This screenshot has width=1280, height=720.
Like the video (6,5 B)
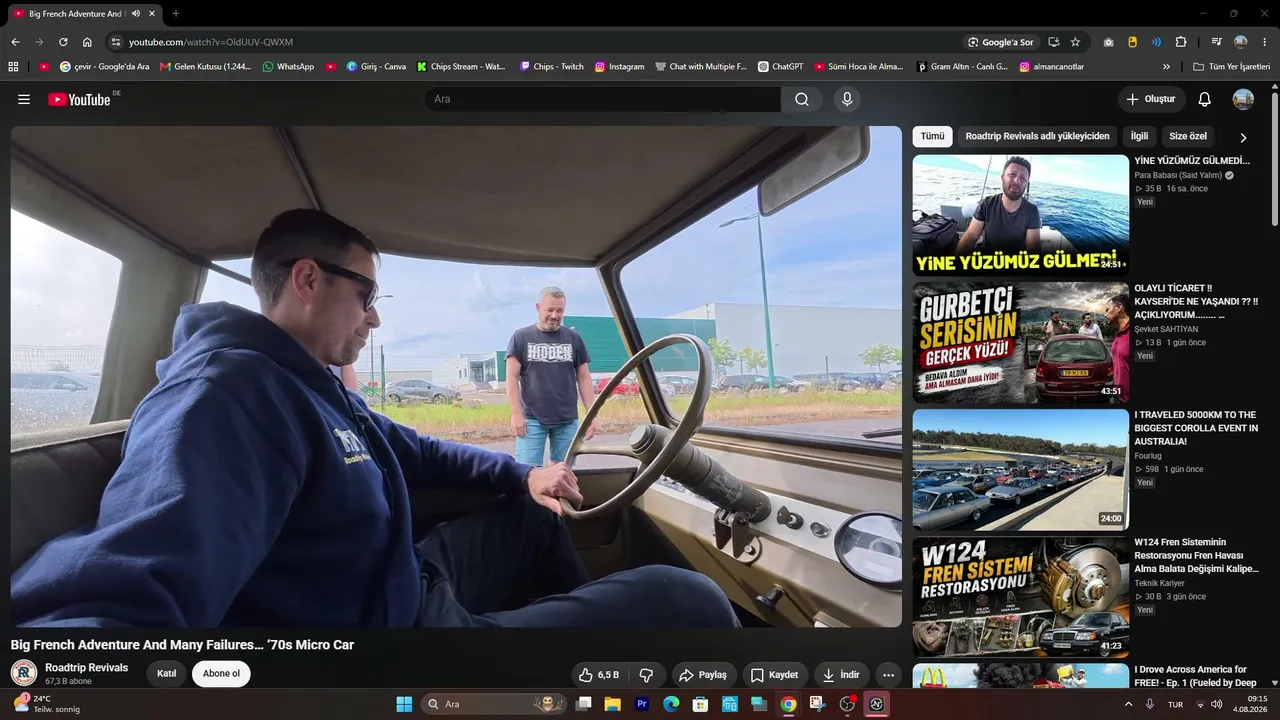click(x=598, y=675)
